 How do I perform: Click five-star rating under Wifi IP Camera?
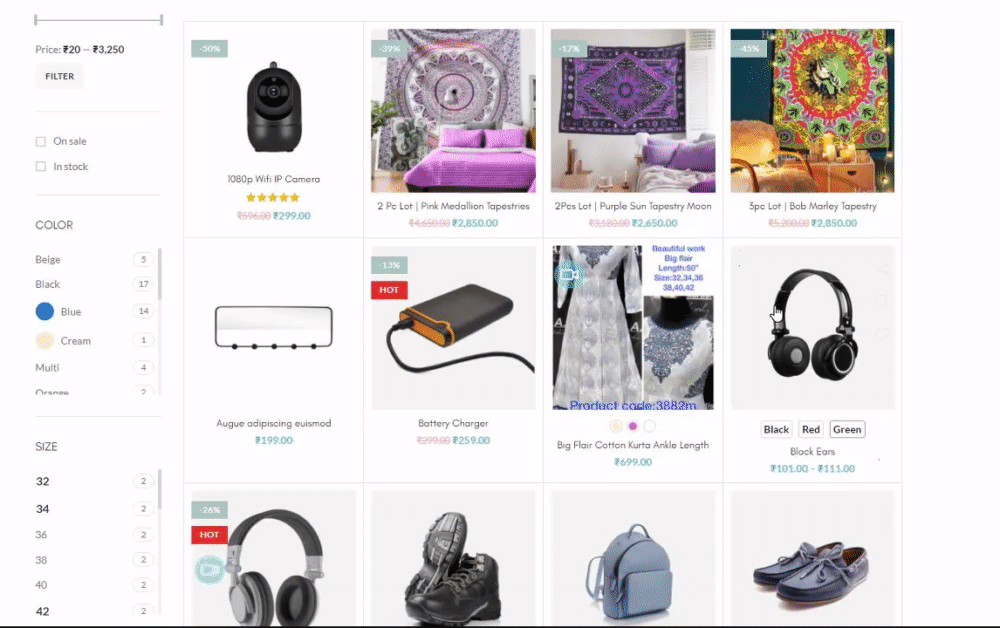coord(273,198)
